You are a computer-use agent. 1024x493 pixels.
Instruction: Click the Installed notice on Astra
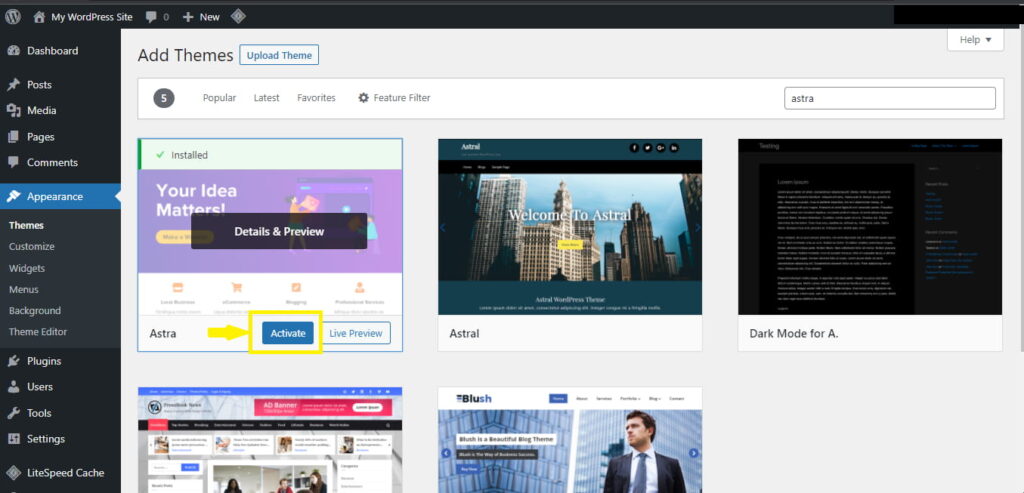tap(270, 155)
